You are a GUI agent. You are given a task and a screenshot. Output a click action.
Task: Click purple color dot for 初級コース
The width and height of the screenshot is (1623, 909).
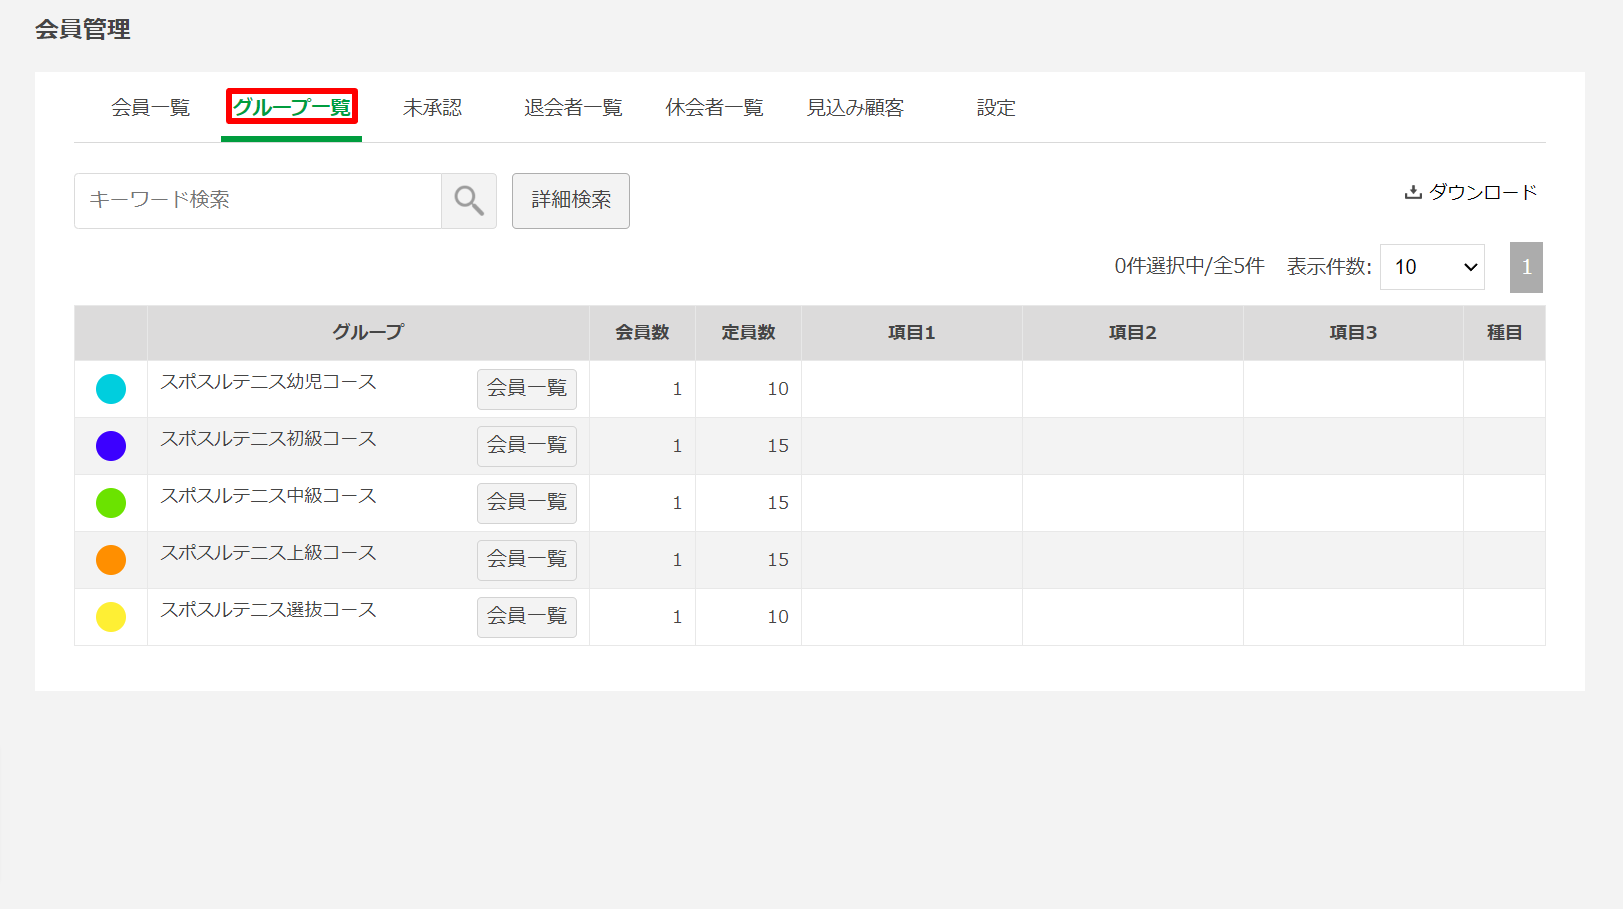click(x=111, y=446)
